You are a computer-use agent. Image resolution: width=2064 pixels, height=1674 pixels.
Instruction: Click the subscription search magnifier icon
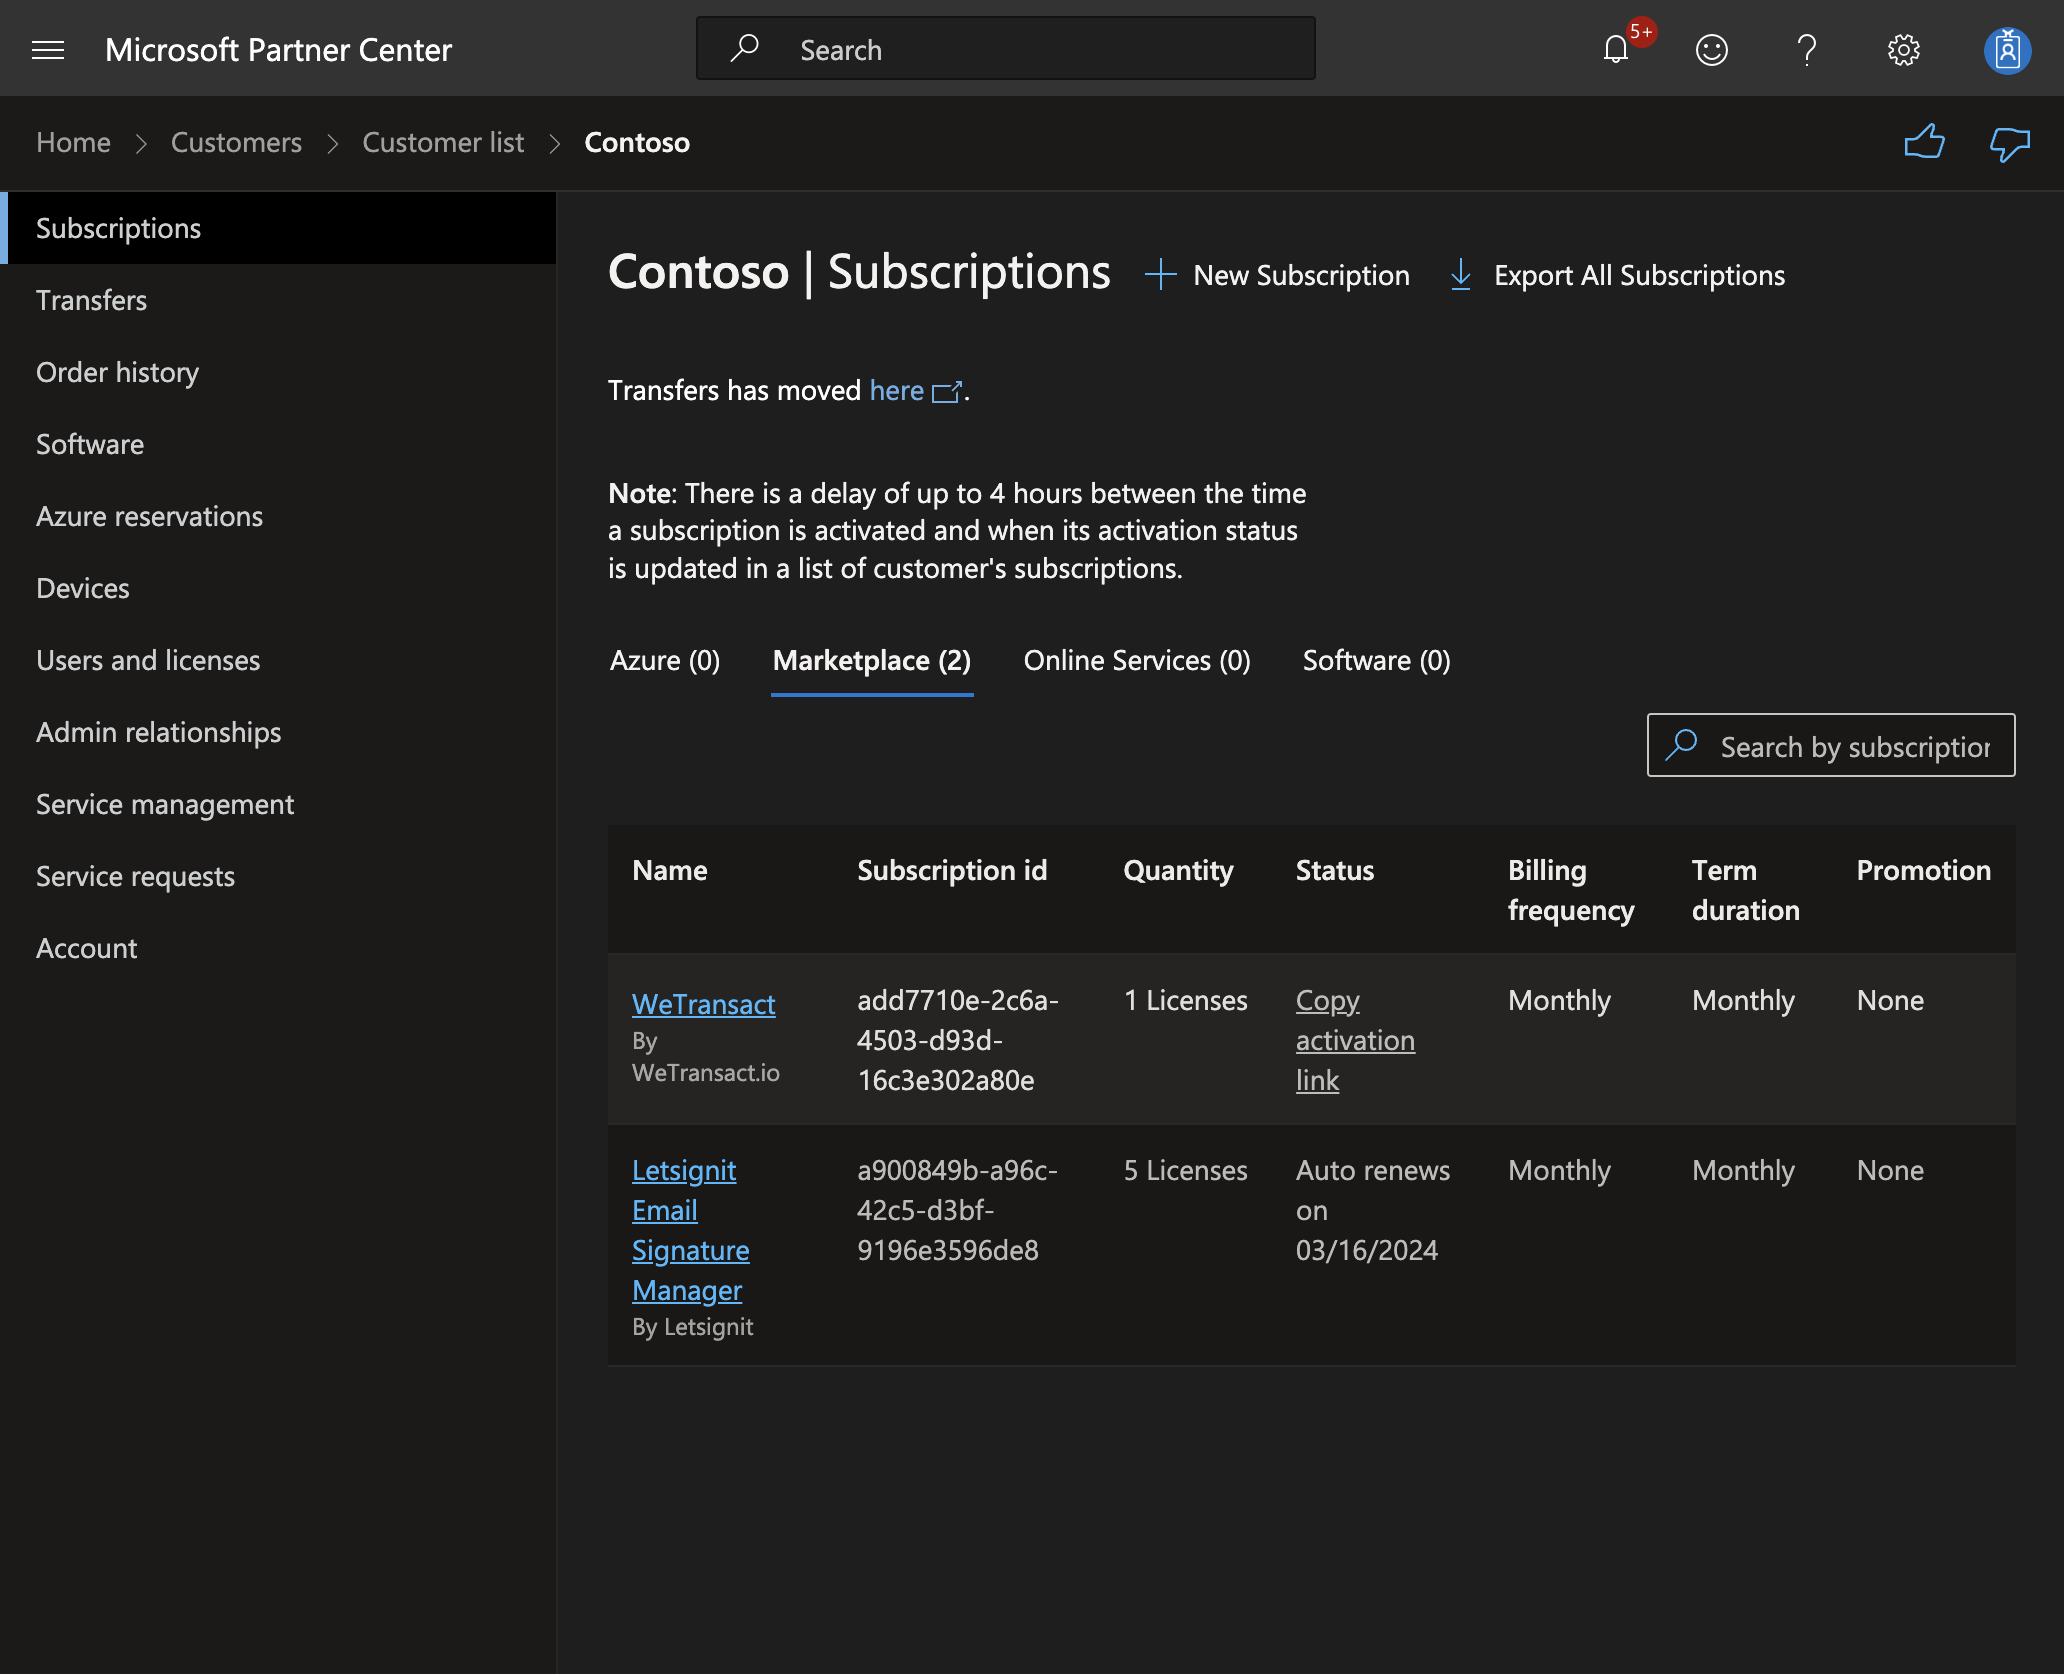point(1682,745)
